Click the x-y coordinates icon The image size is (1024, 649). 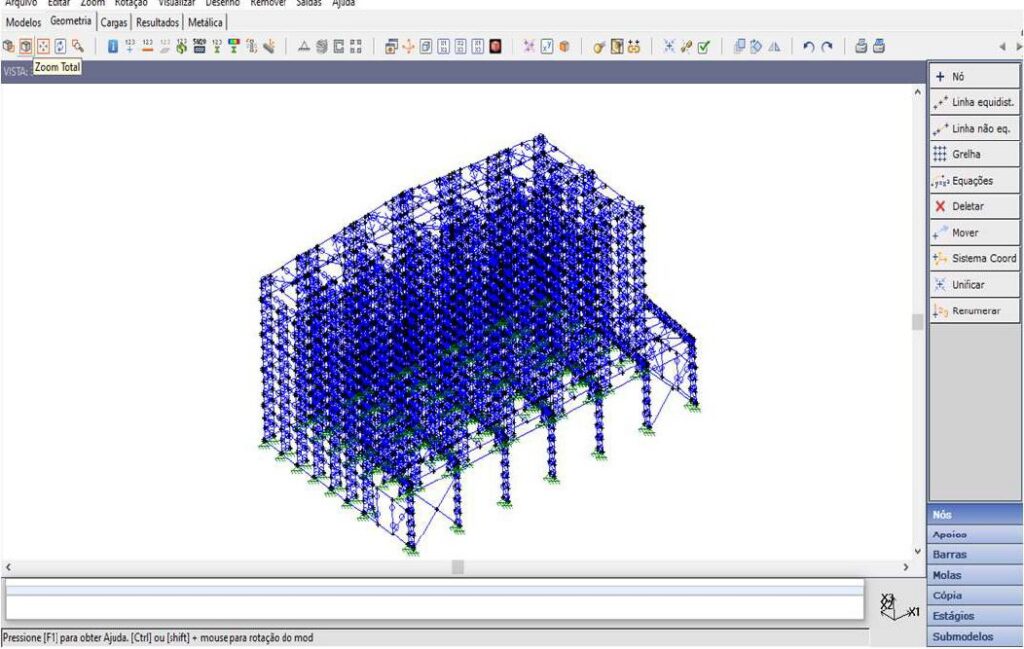(x=547, y=46)
